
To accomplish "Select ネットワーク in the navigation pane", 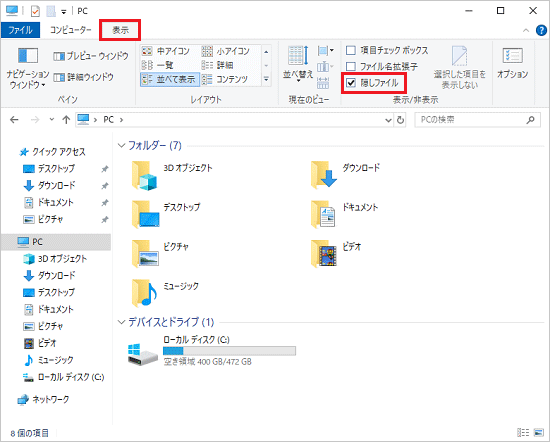I will [x=43, y=400].
